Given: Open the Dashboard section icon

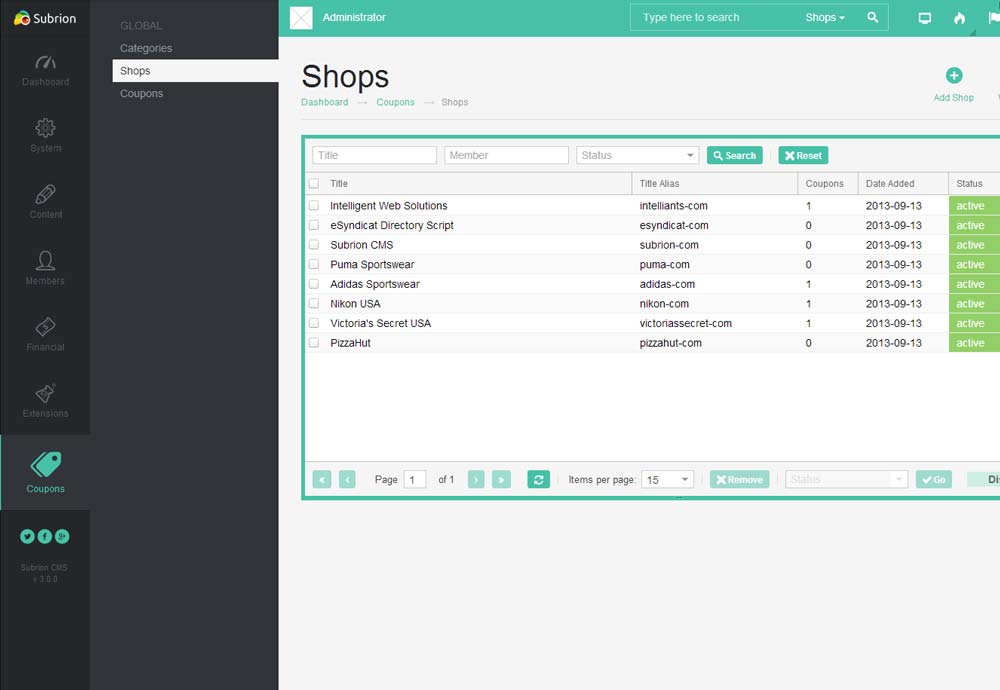Looking at the screenshot, I should pyautogui.click(x=45, y=62).
